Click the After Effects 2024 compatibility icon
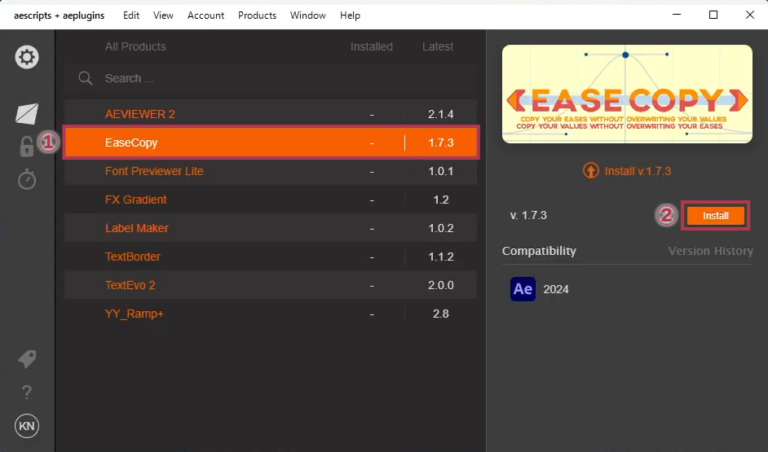The width and height of the screenshot is (768, 452). pos(523,289)
